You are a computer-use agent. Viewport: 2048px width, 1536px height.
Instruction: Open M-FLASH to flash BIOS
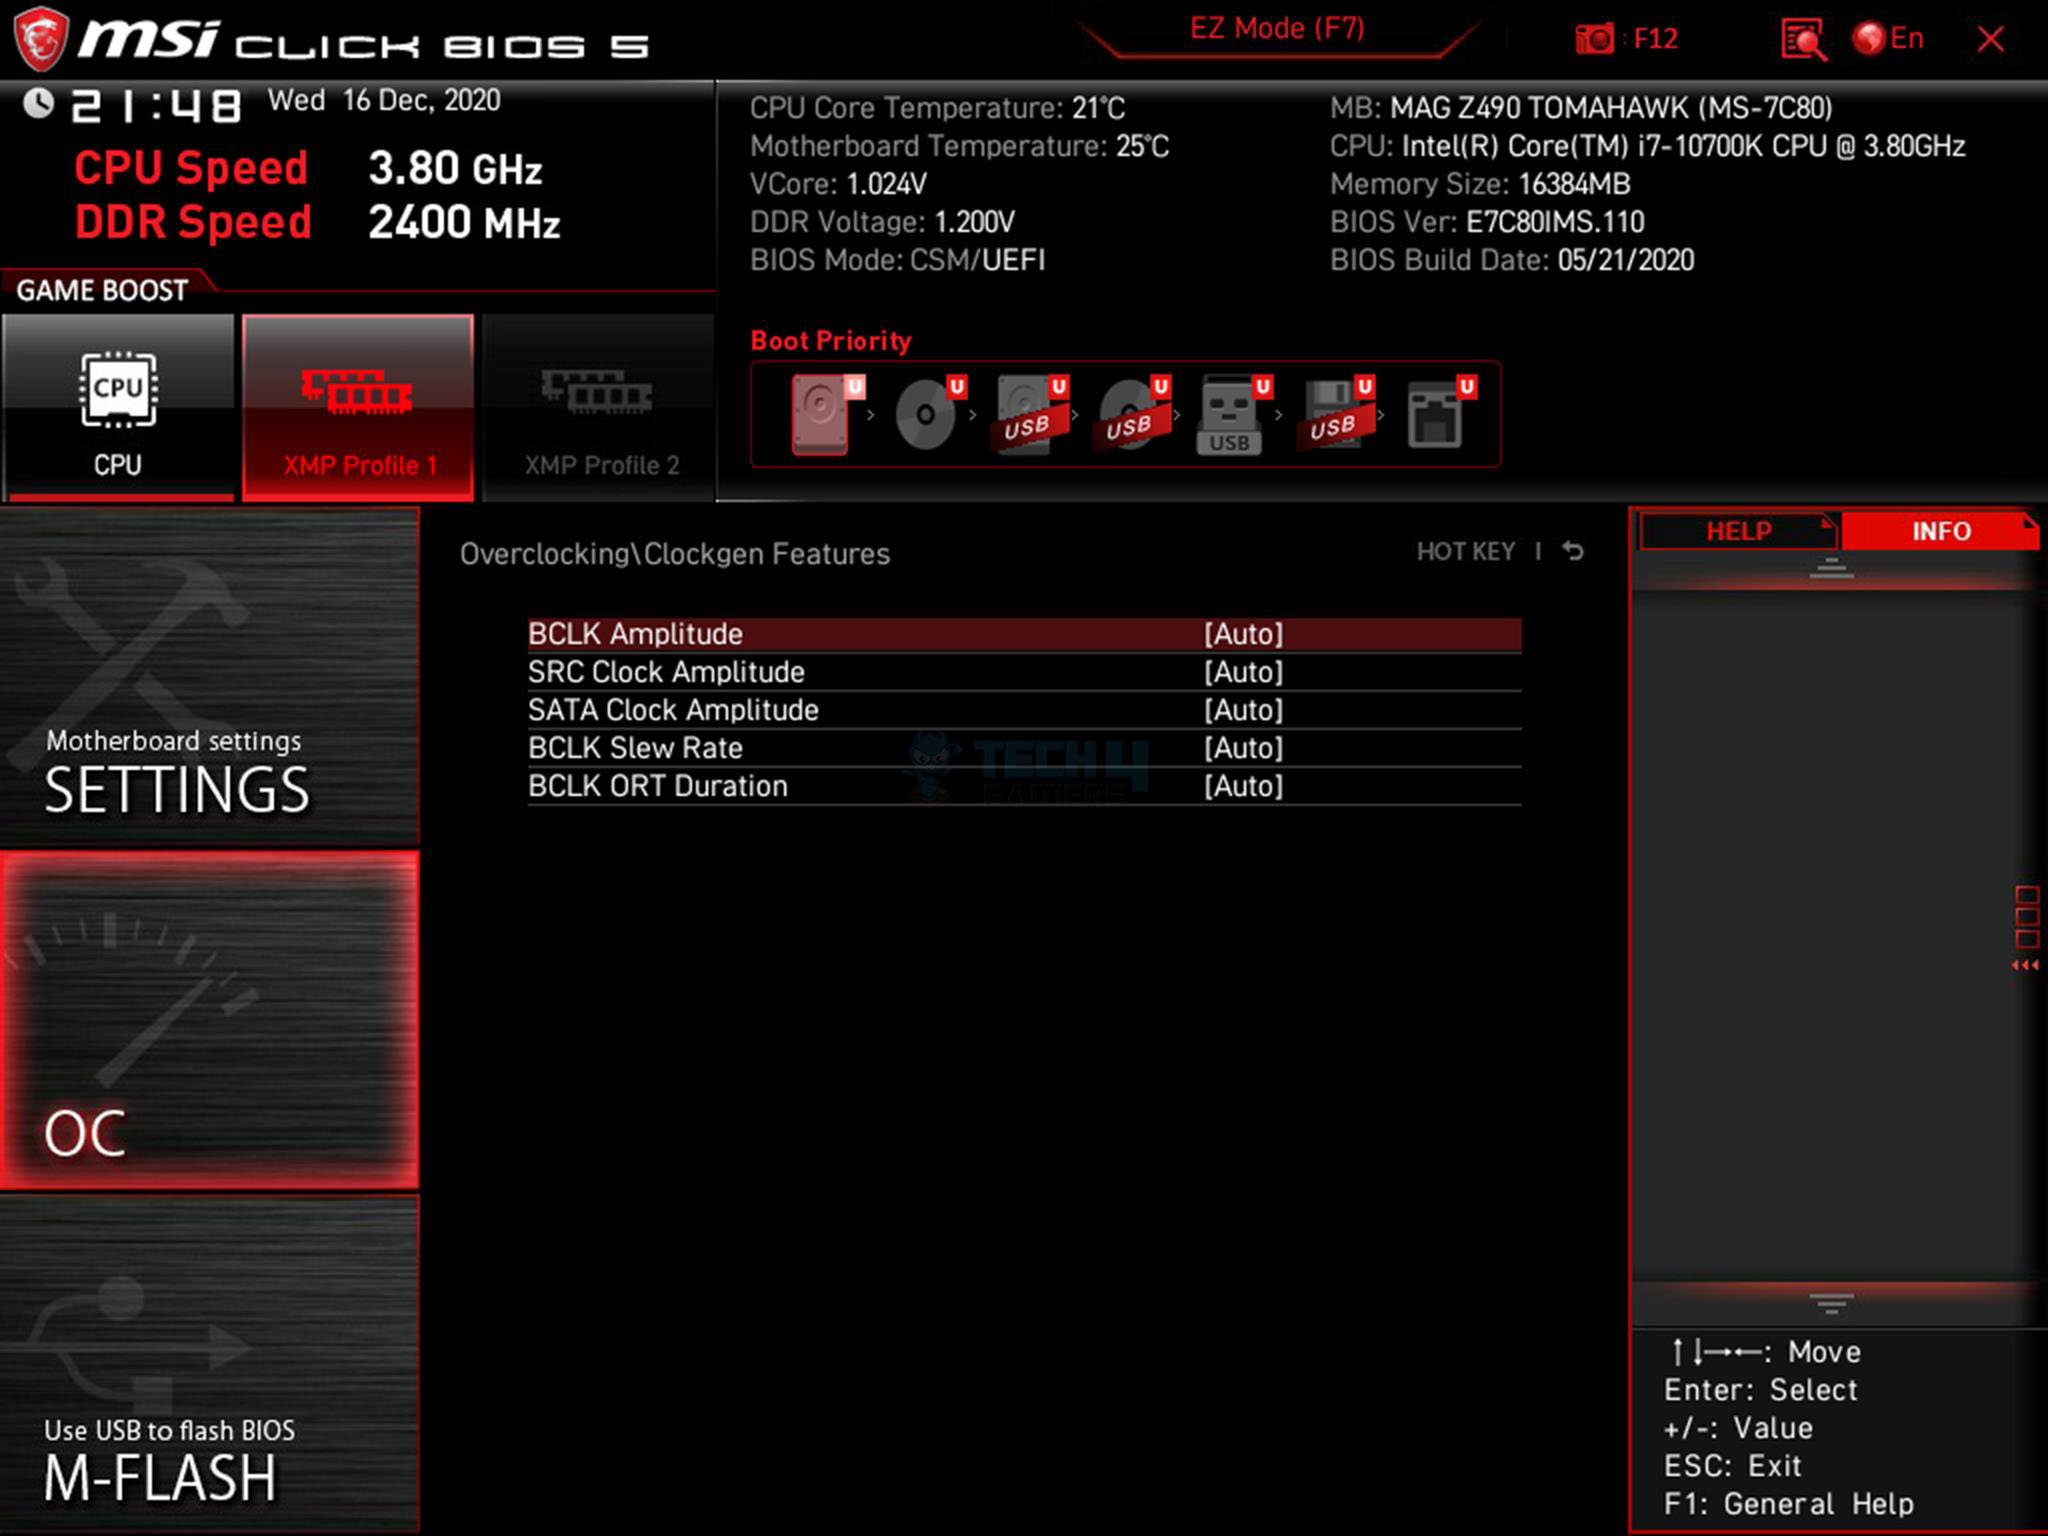pyautogui.click(x=209, y=1365)
